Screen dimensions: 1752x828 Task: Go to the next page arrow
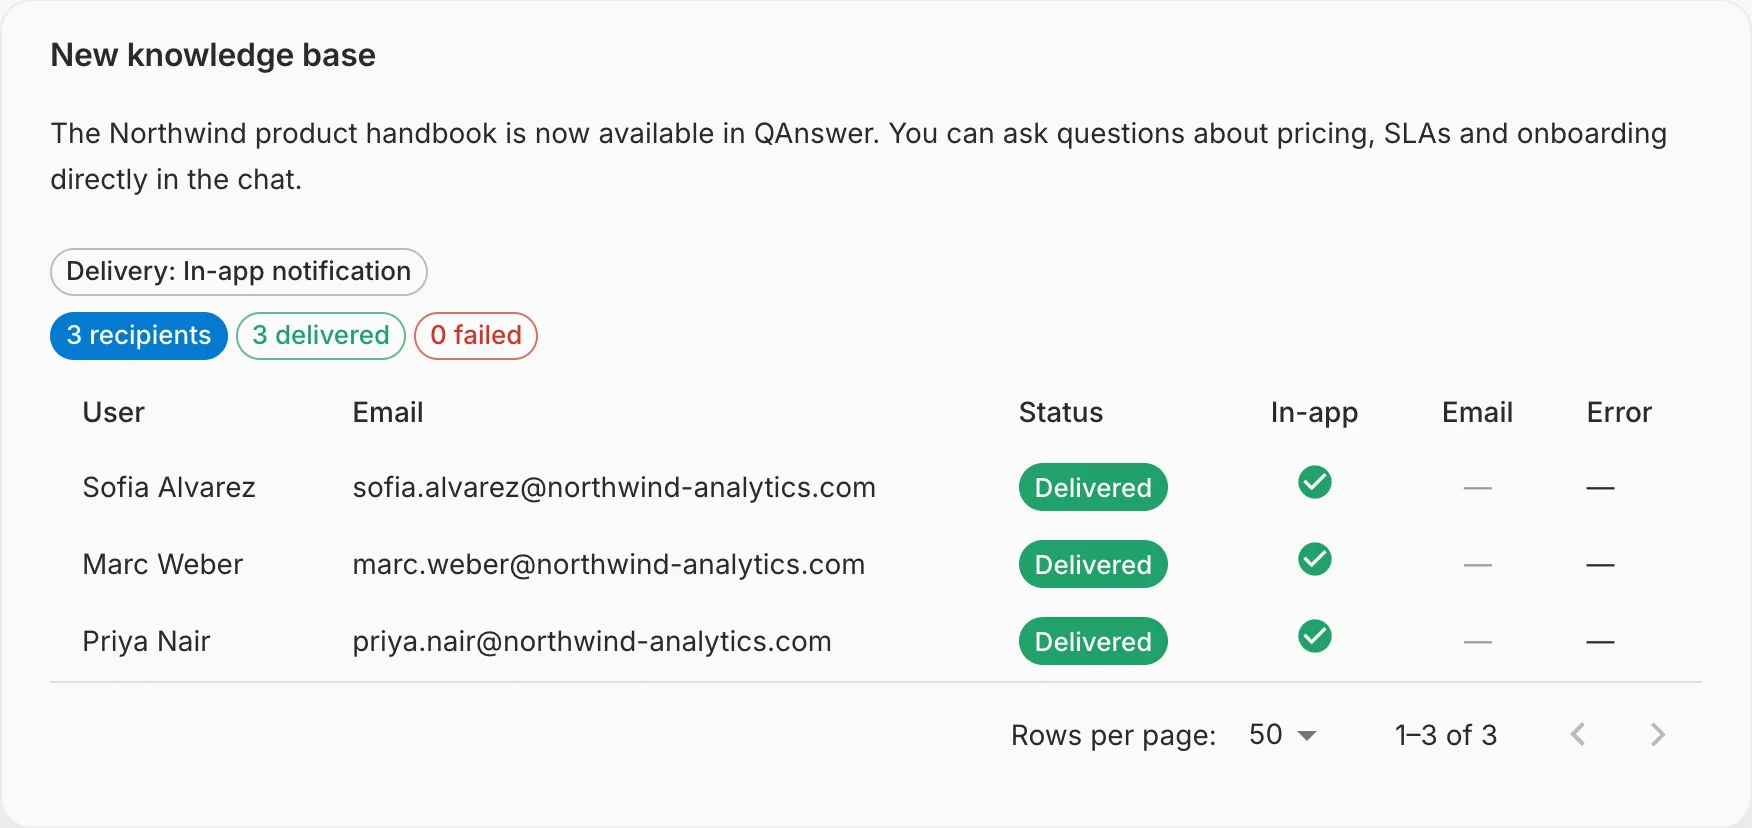tap(1657, 735)
